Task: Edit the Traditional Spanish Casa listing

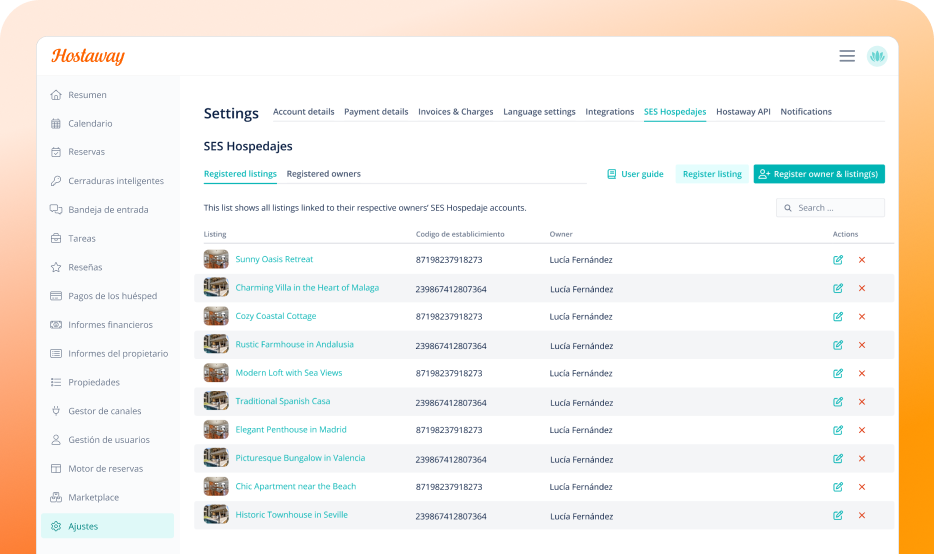Action: (838, 402)
